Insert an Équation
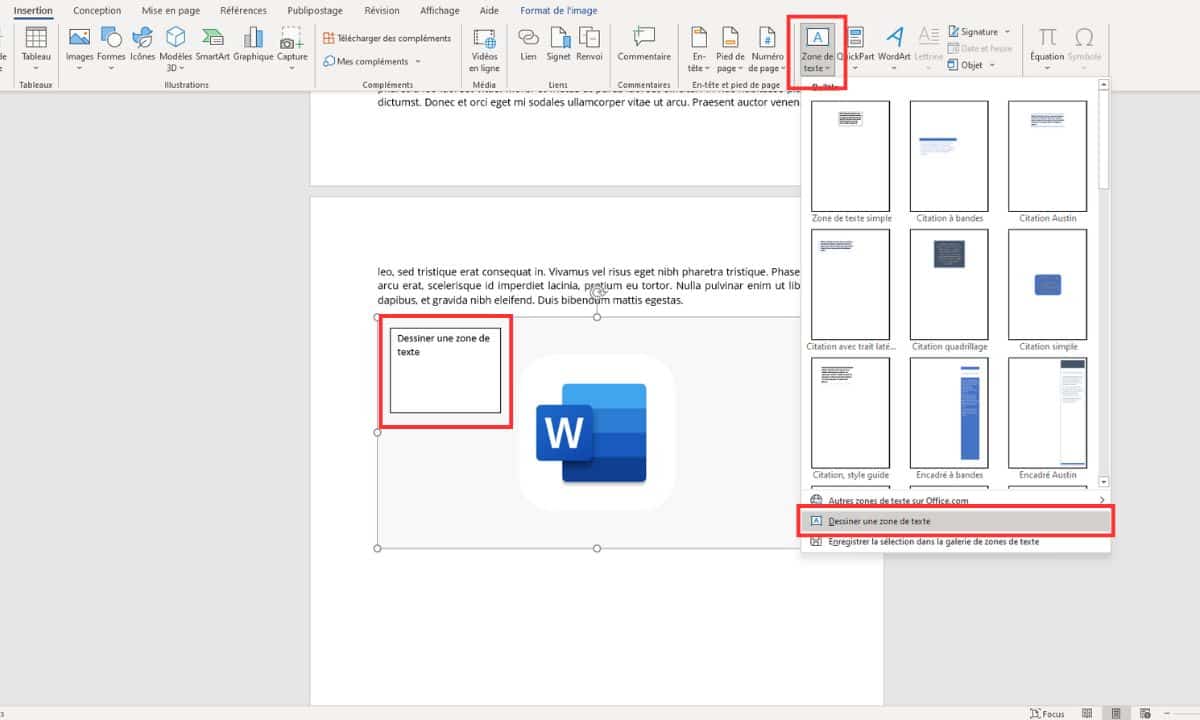 point(1048,48)
